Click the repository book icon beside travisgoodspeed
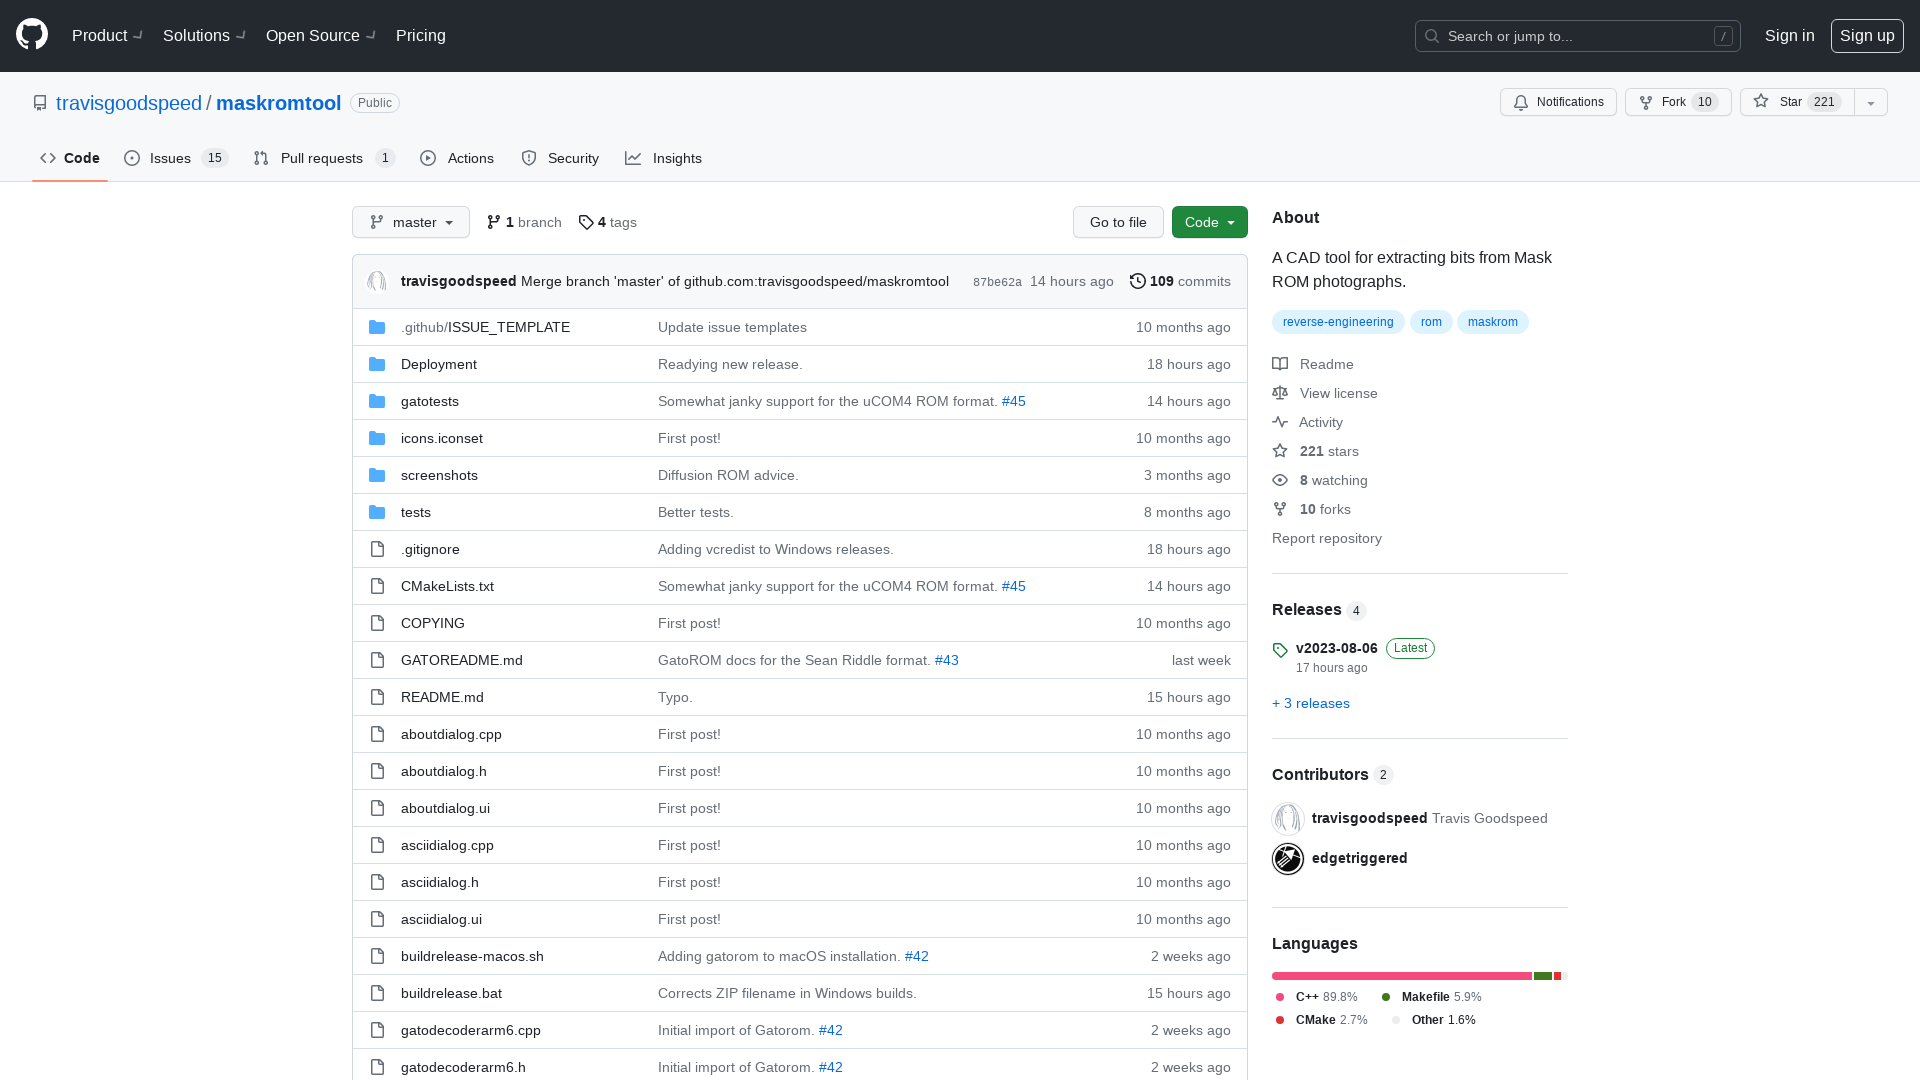This screenshot has width=1920, height=1080. 40,103
